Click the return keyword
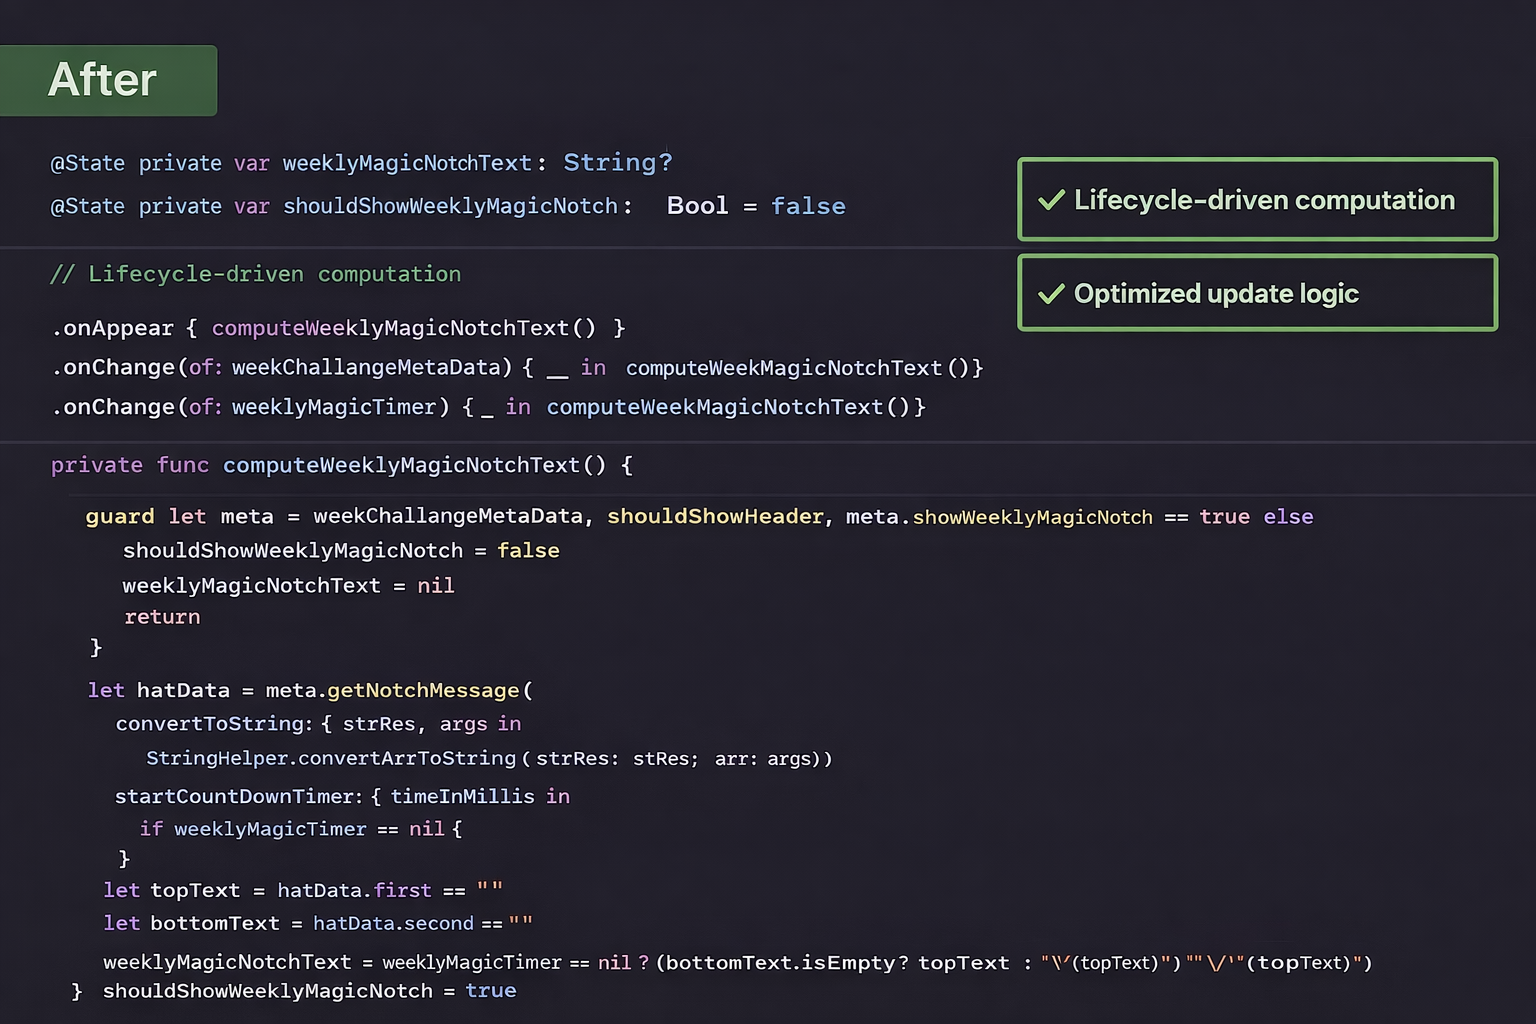 point(162,617)
